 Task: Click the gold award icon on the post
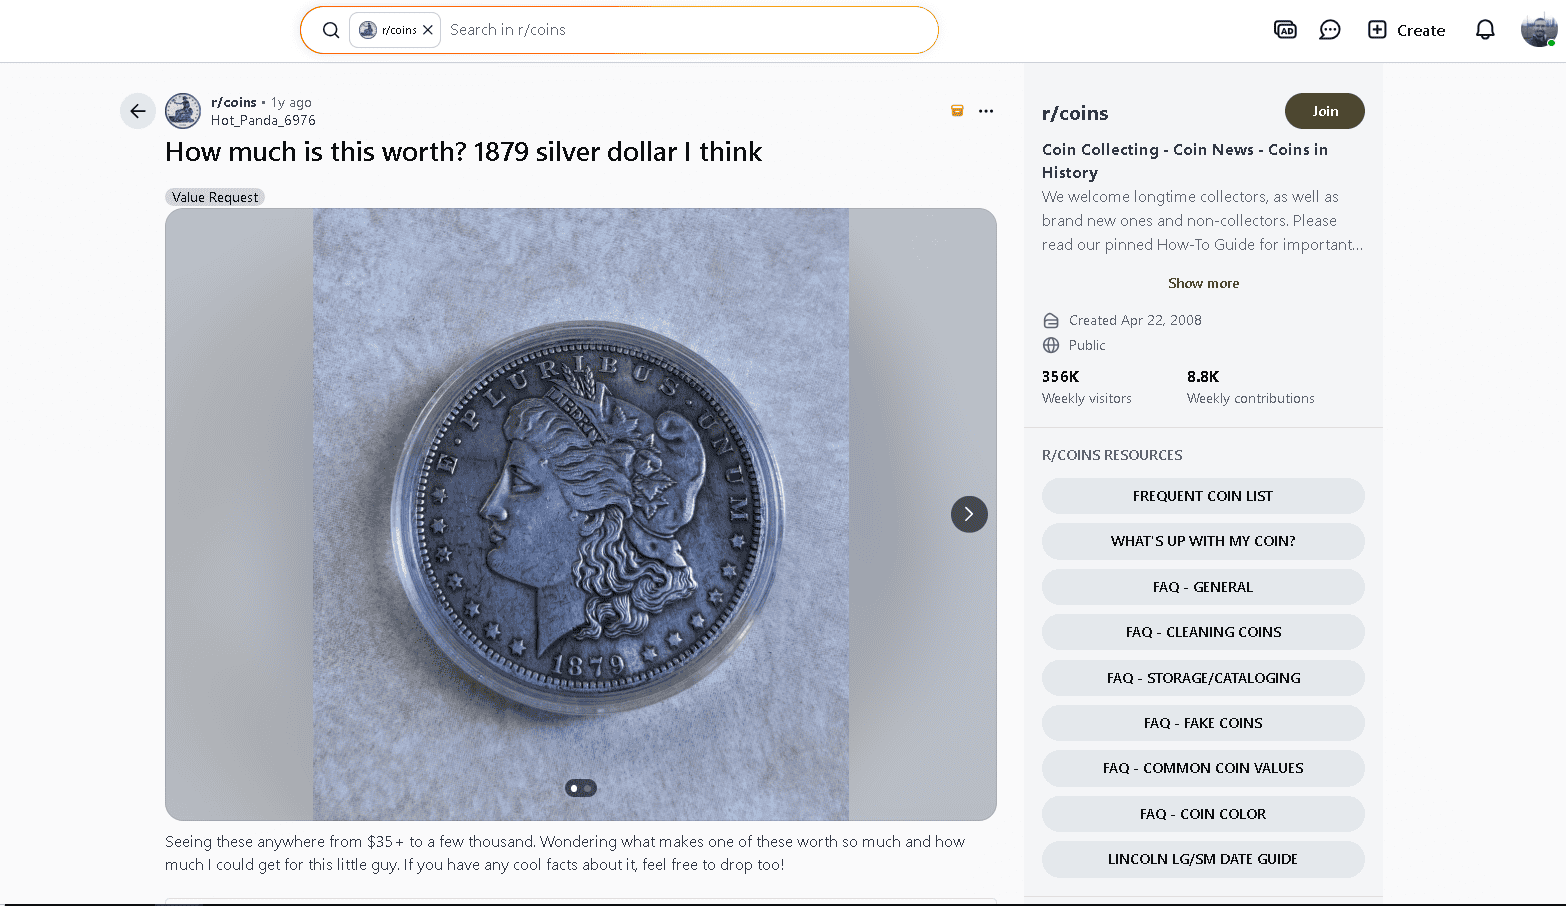click(956, 110)
